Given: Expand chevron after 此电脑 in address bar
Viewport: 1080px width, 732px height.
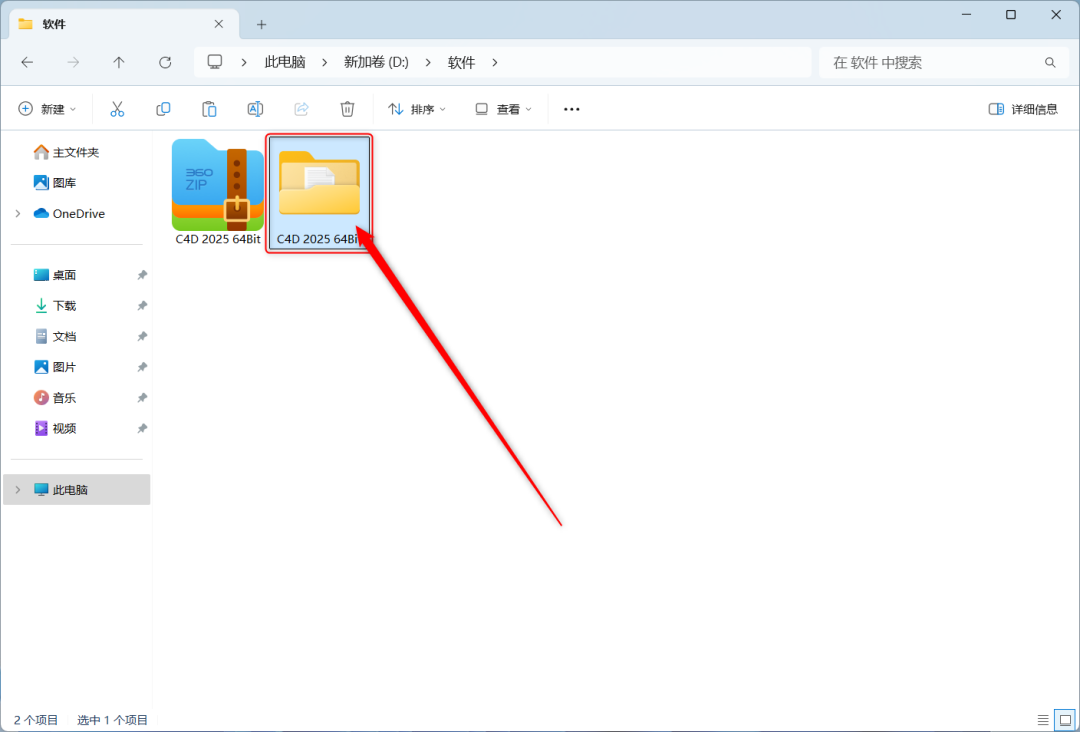Looking at the screenshot, I should 324,63.
